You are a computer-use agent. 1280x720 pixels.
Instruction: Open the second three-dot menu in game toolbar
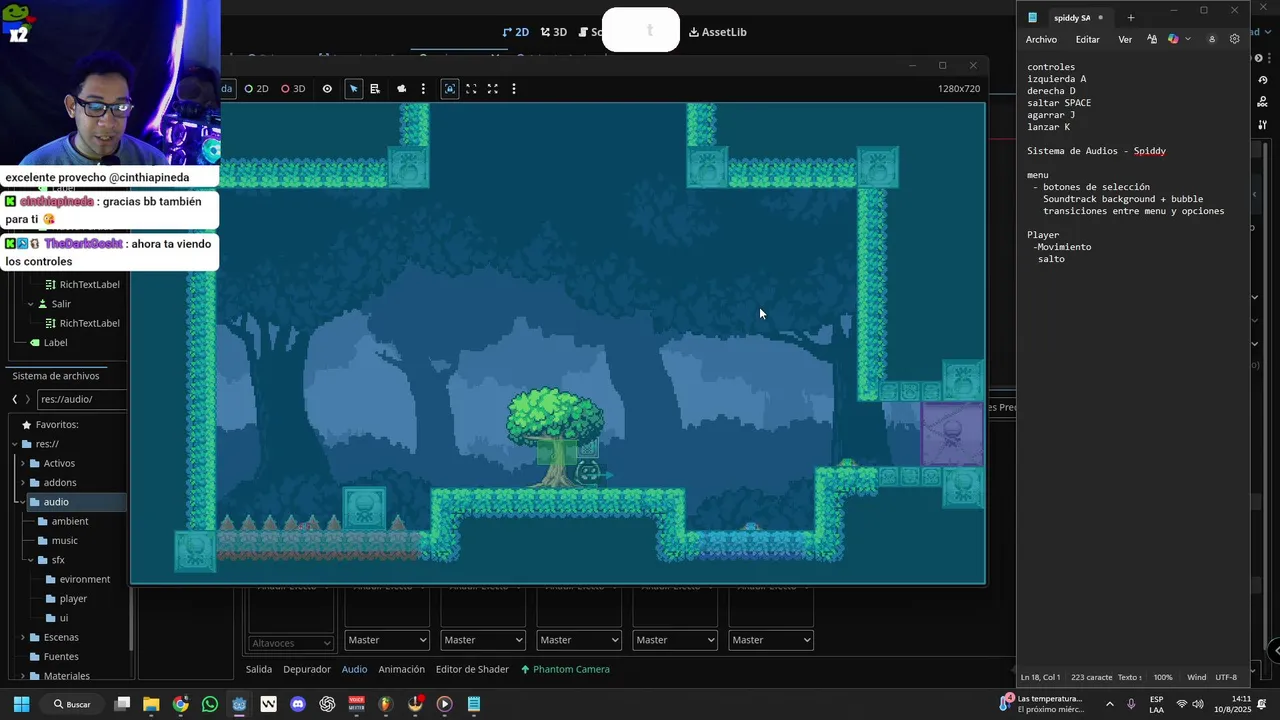514,89
